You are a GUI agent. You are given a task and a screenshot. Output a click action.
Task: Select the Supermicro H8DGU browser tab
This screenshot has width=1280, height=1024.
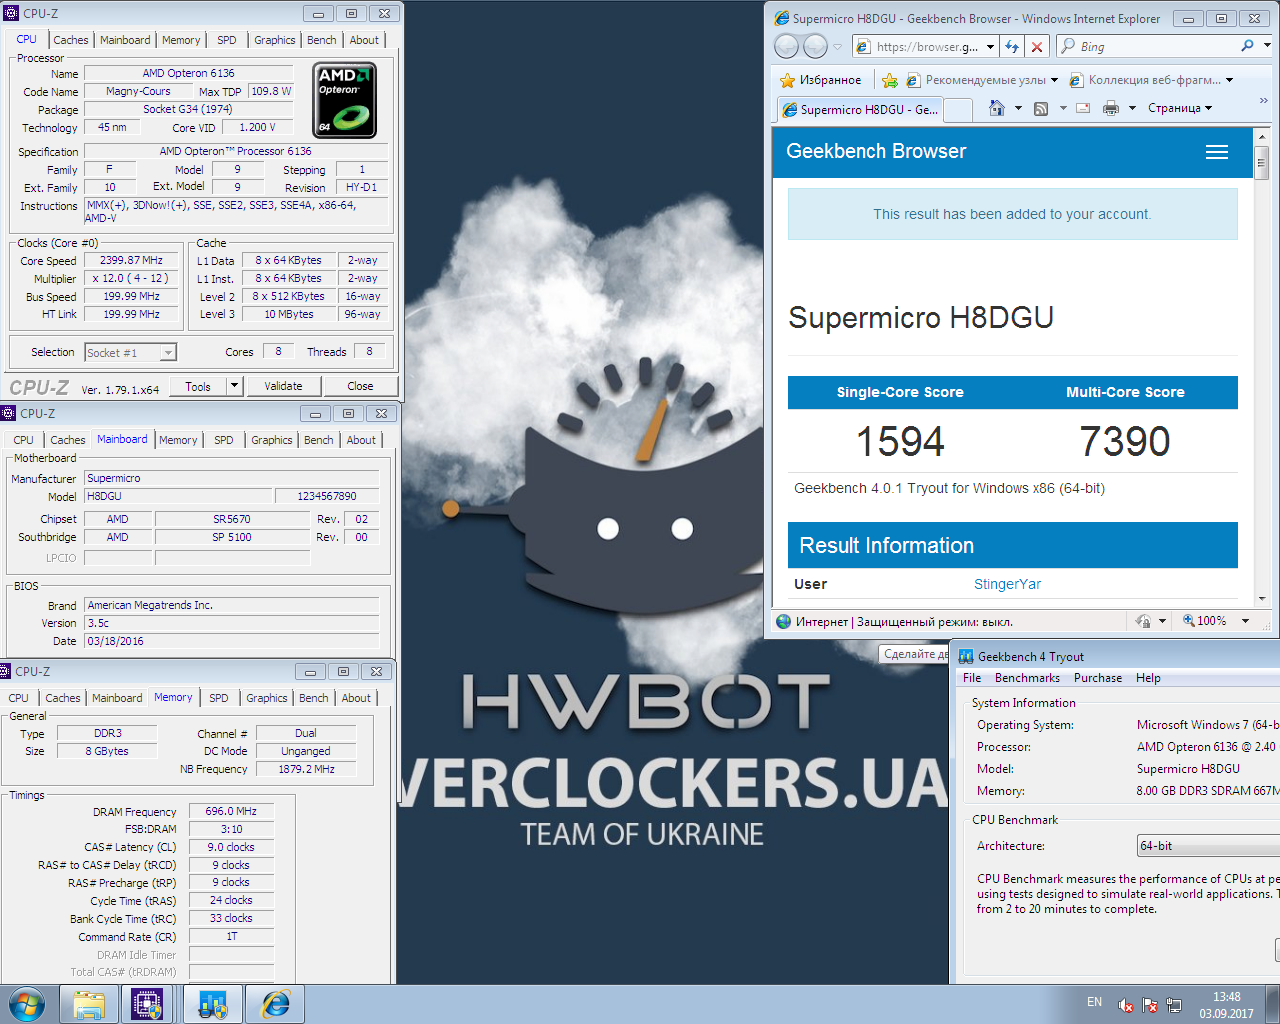[x=860, y=110]
